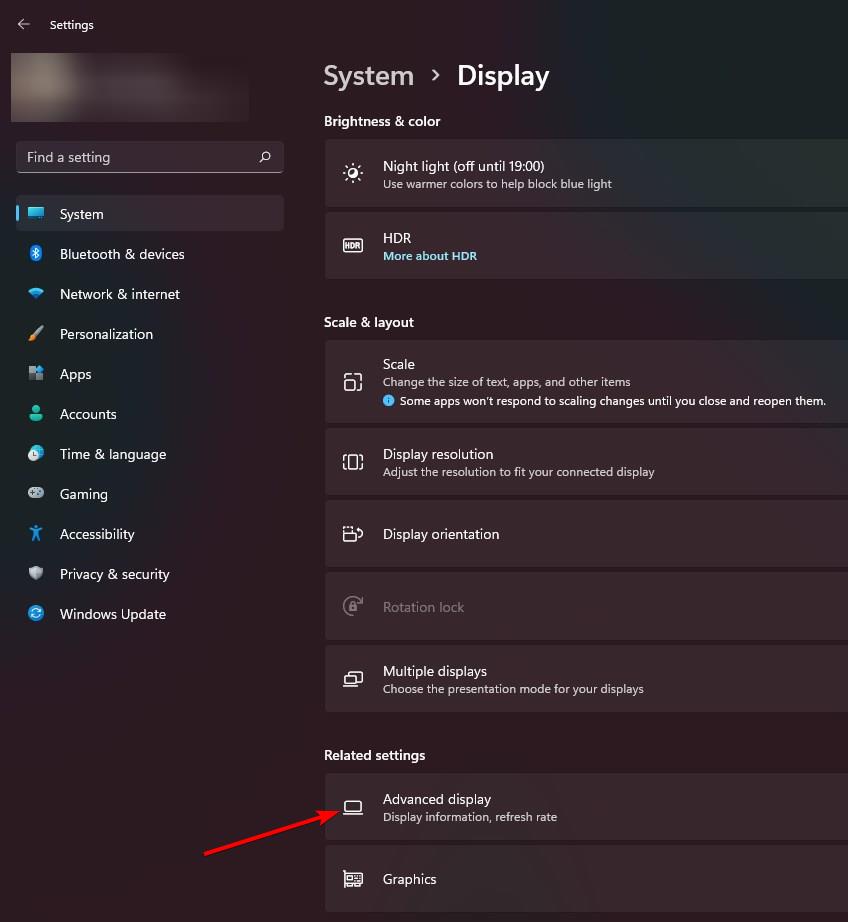Screen dimensions: 848x922
Task: Click the Related settings heading
Action: point(375,755)
